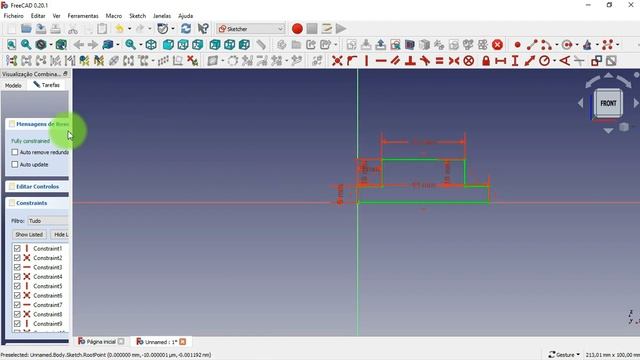Viewport: 640px width, 360px height.
Task: Enable the Auto update checkbox
Action: (15, 164)
